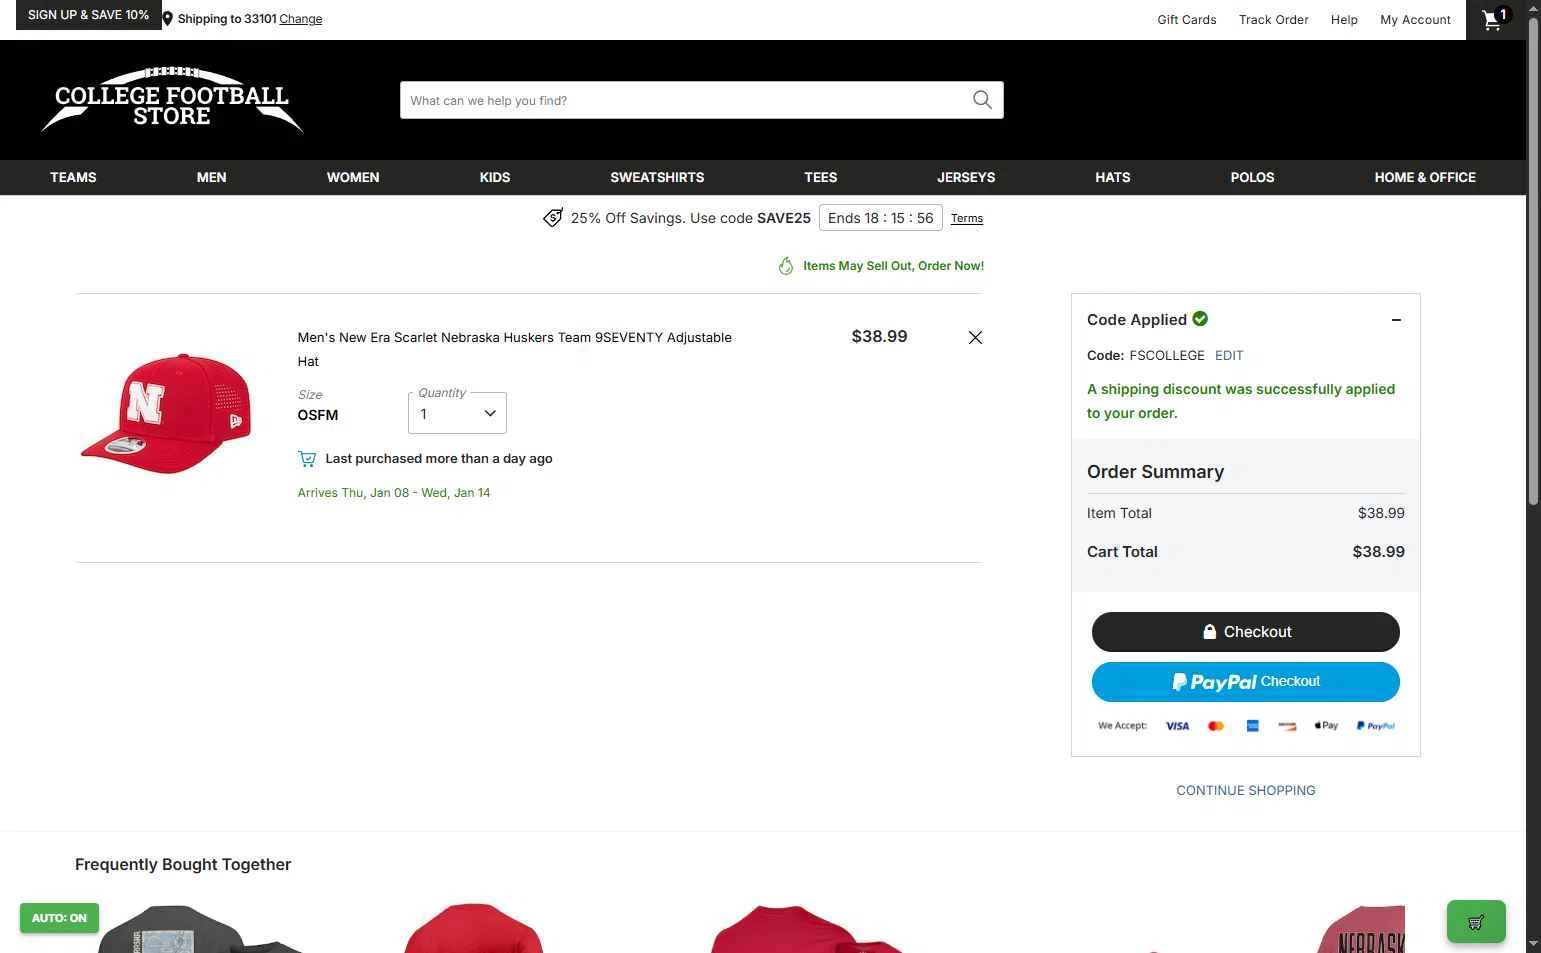Open the My Account link
This screenshot has height=953, width=1541.
point(1415,20)
